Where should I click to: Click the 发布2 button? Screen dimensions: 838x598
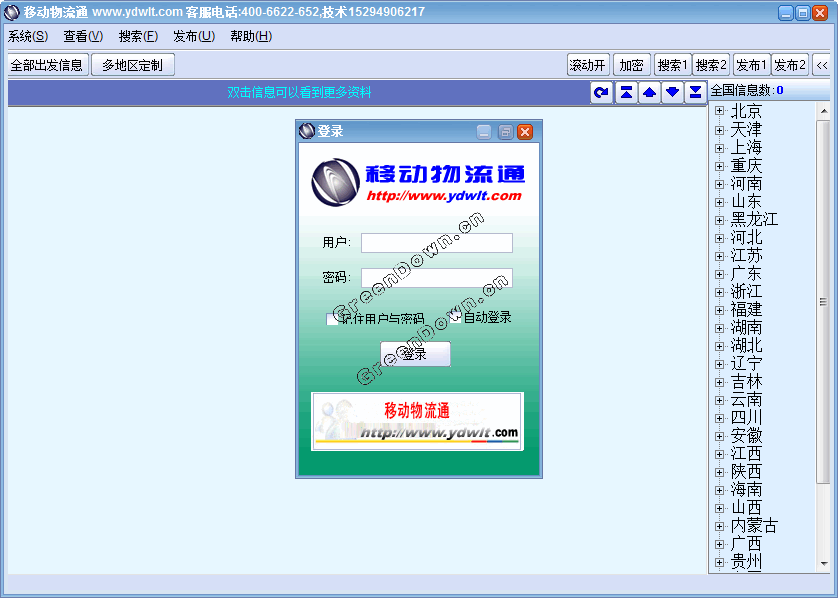click(x=790, y=65)
